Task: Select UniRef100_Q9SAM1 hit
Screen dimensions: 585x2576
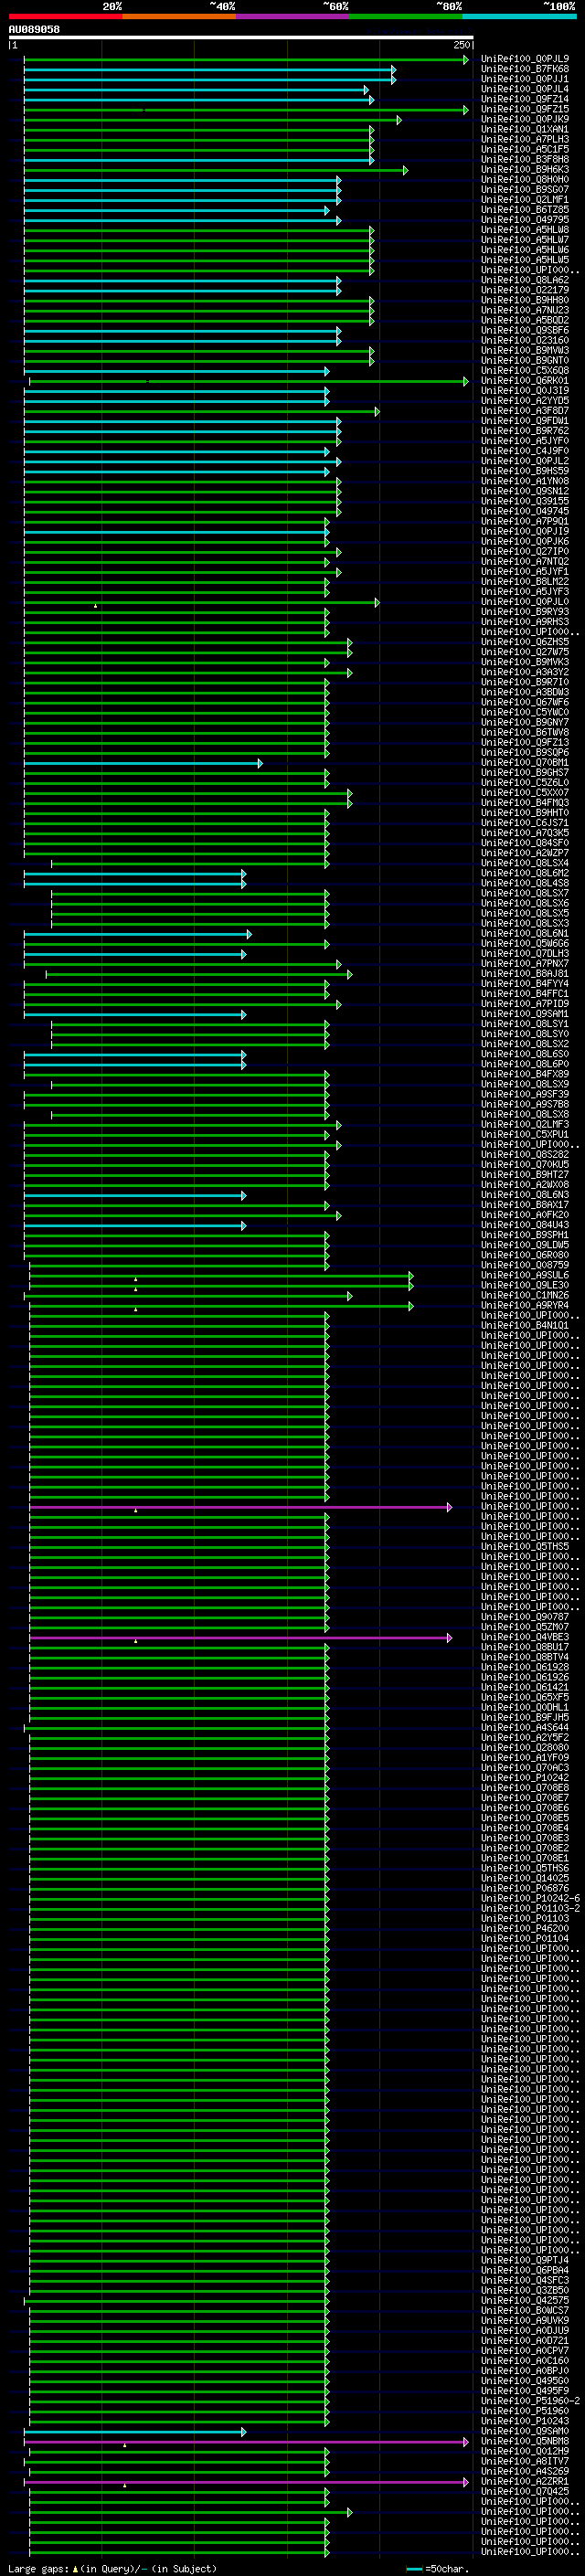Action: [x=525, y=1014]
